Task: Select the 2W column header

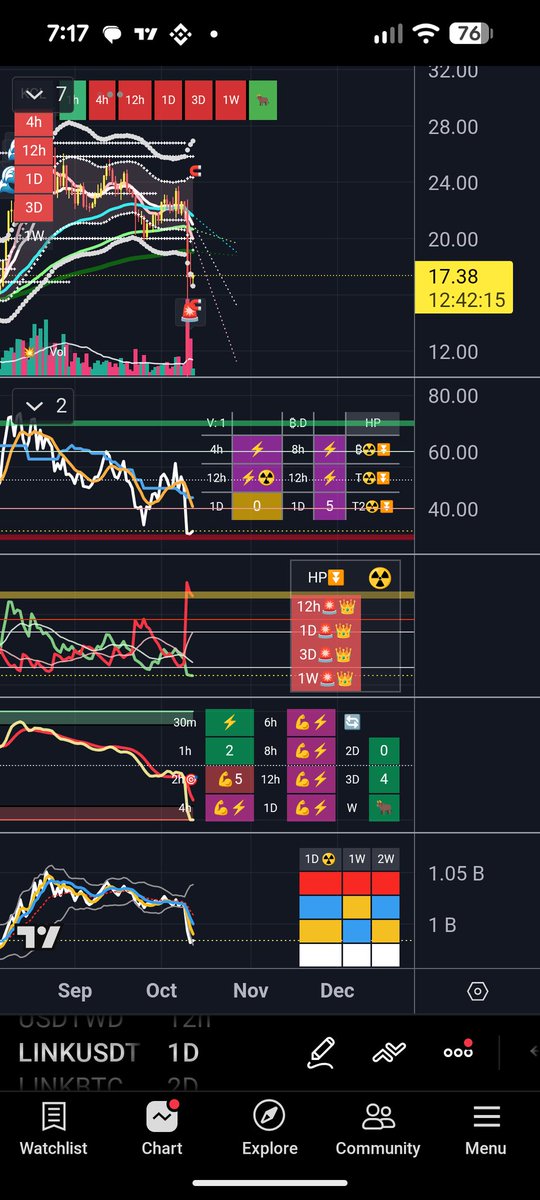Action: click(x=384, y=859)
